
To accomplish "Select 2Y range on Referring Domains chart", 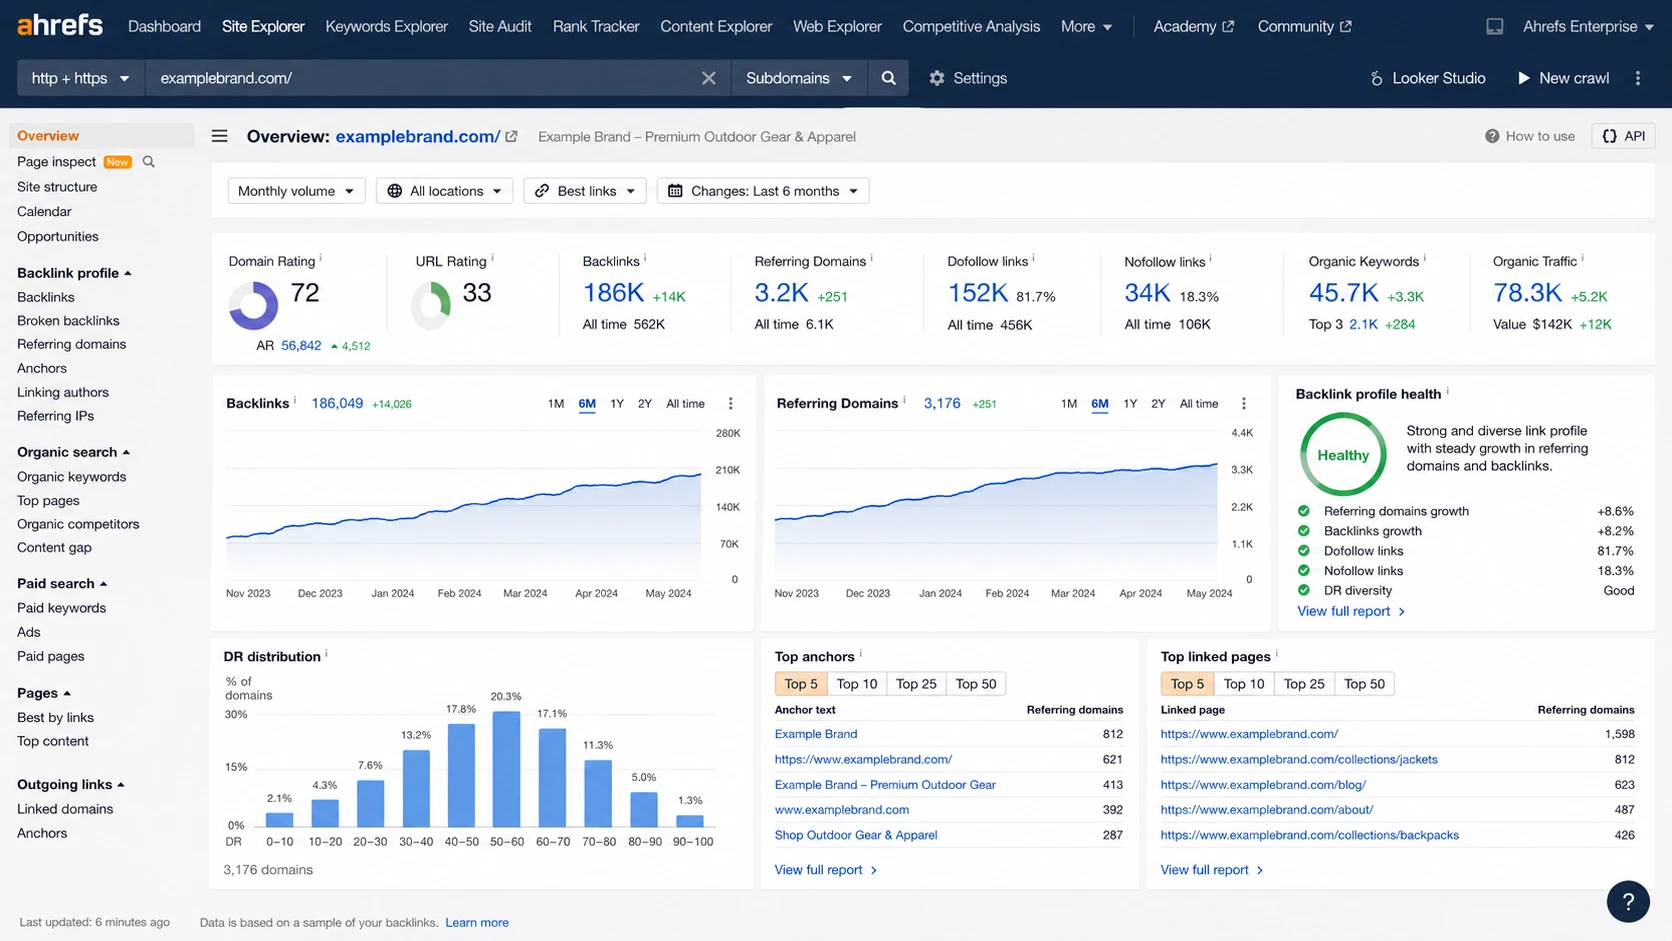I will [1158, 404].
